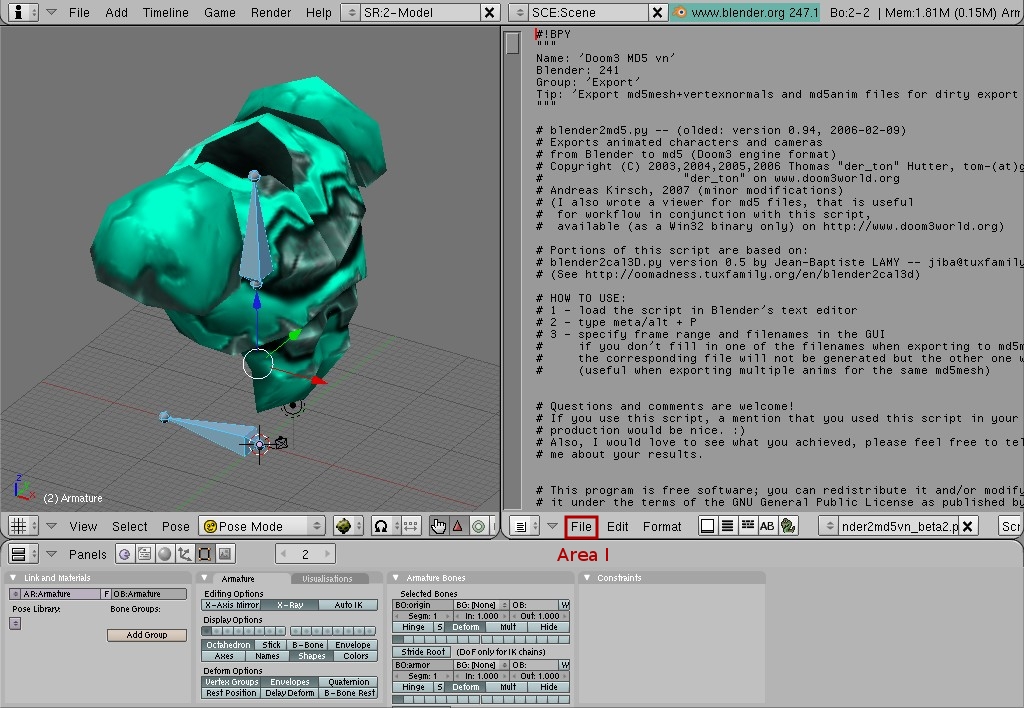
Task: Open the Scene context picture icon
Action: click(x=225, y=554)
